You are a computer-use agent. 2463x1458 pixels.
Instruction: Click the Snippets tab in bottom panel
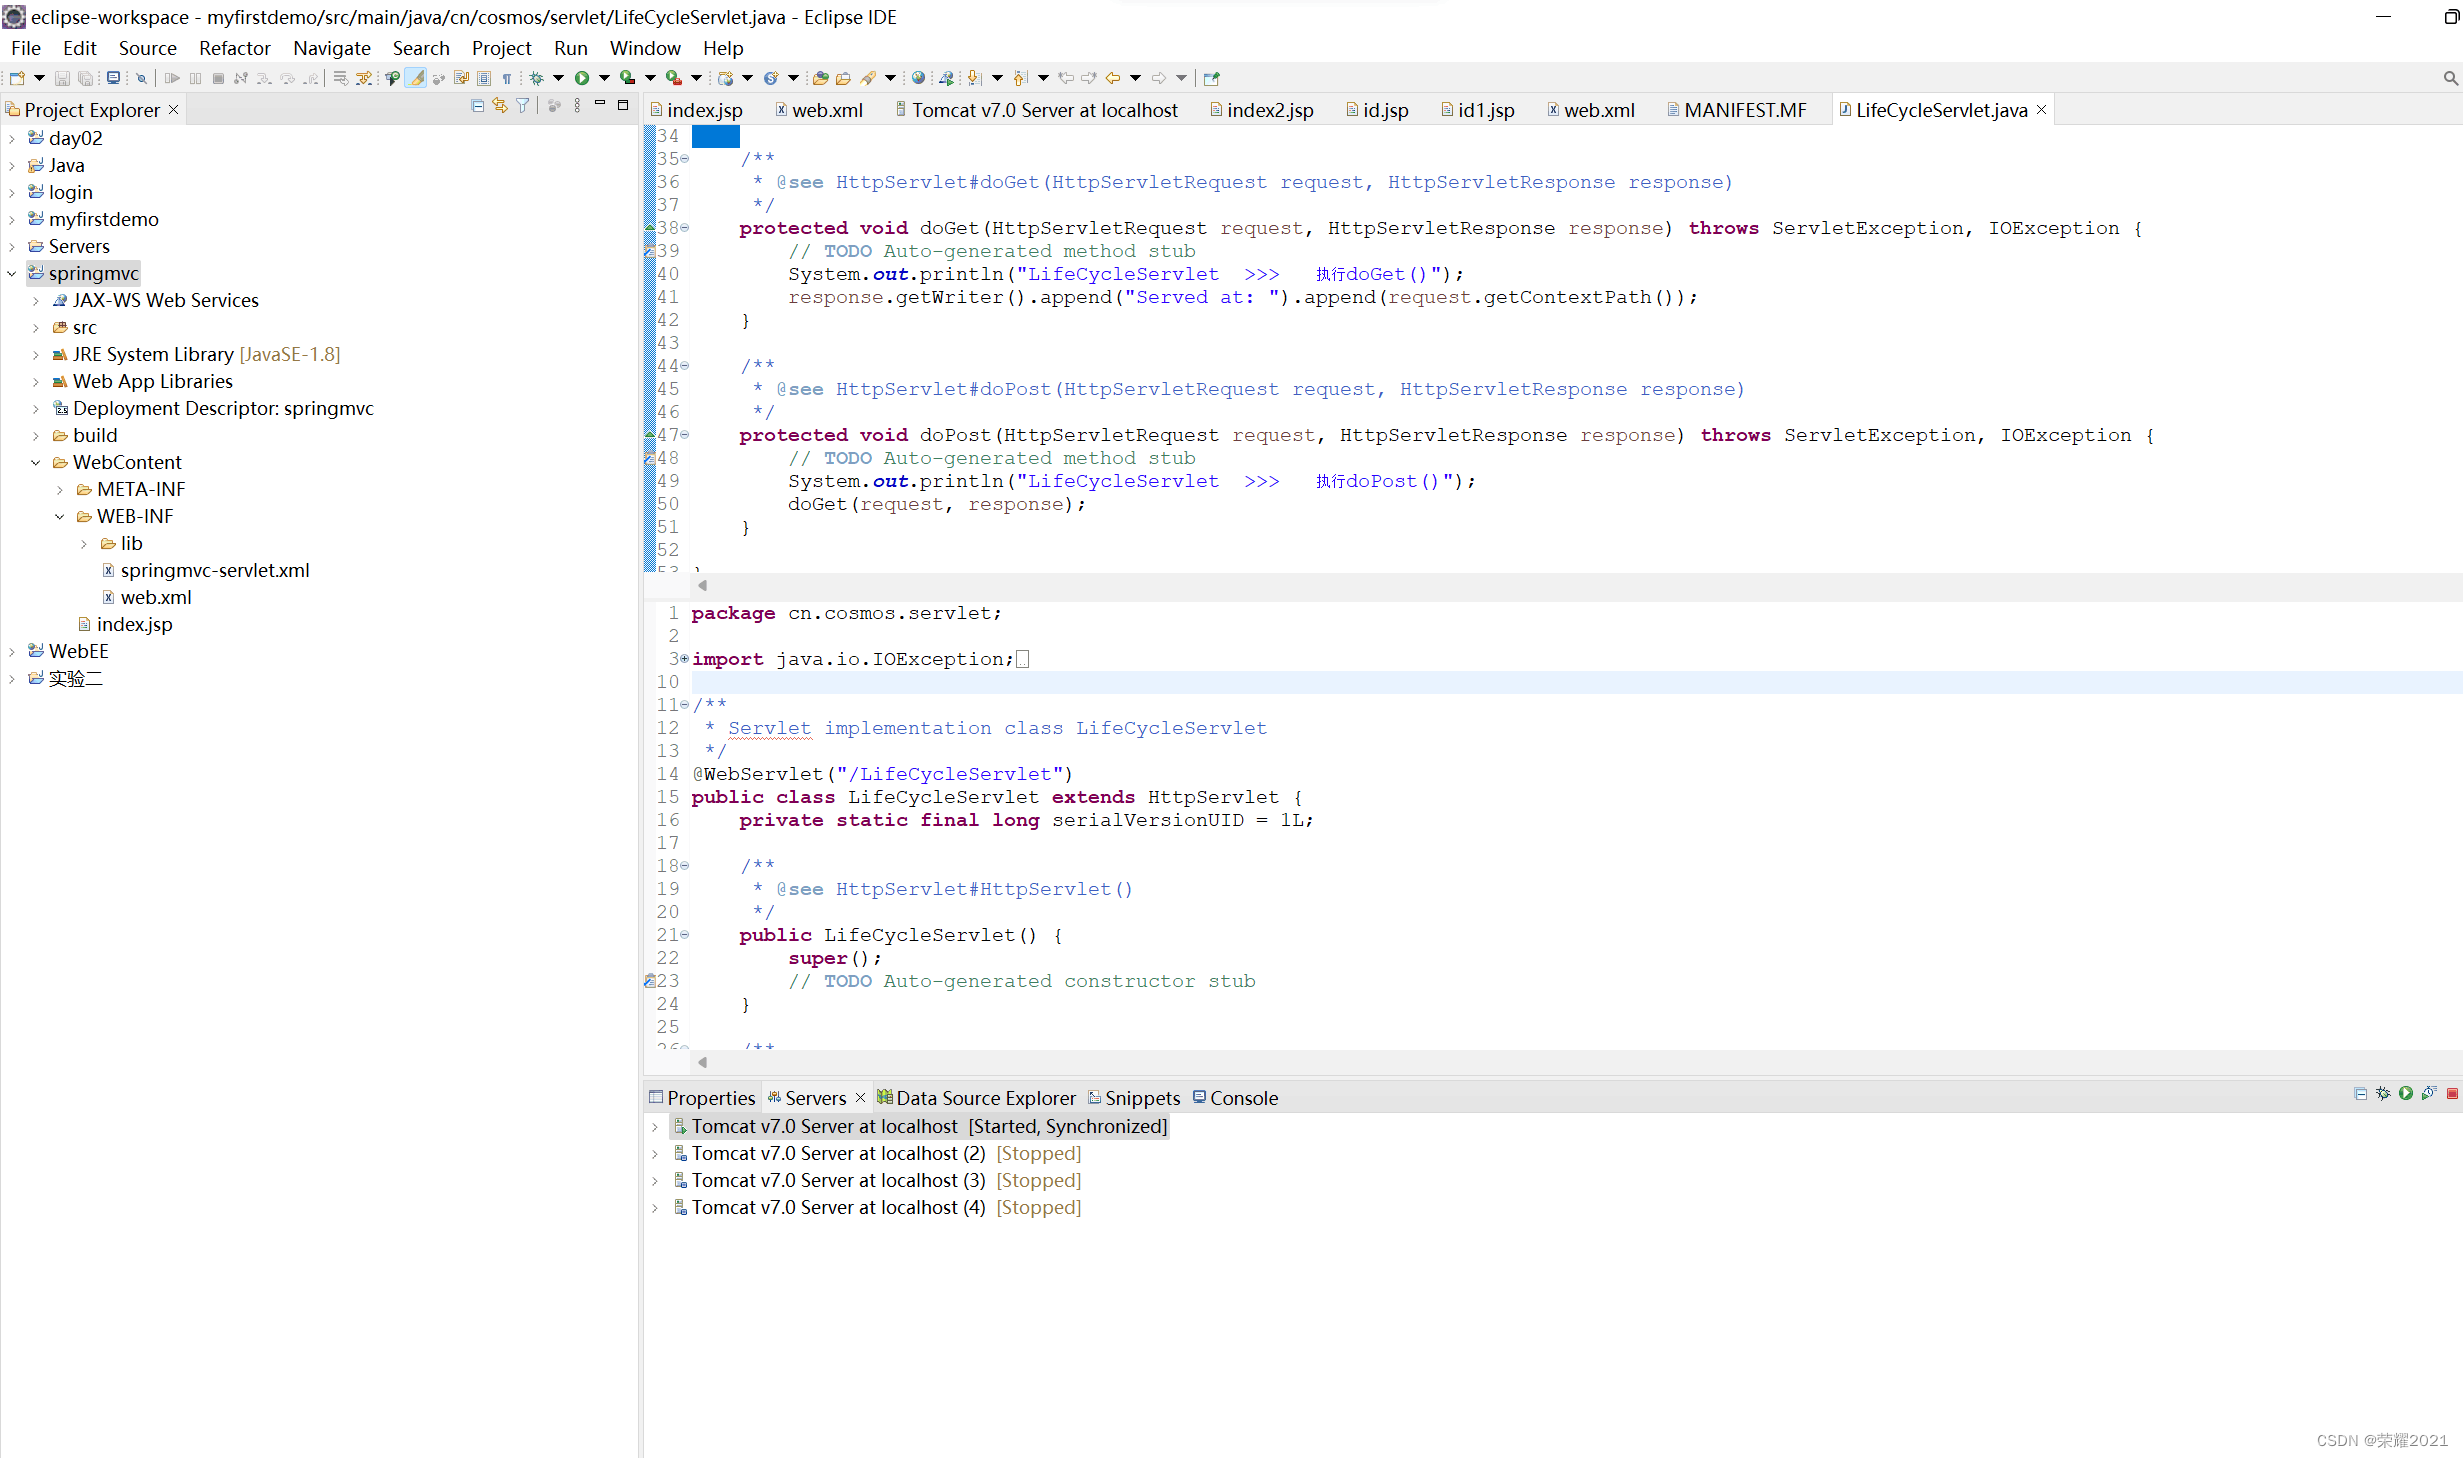(1134, 1098)
